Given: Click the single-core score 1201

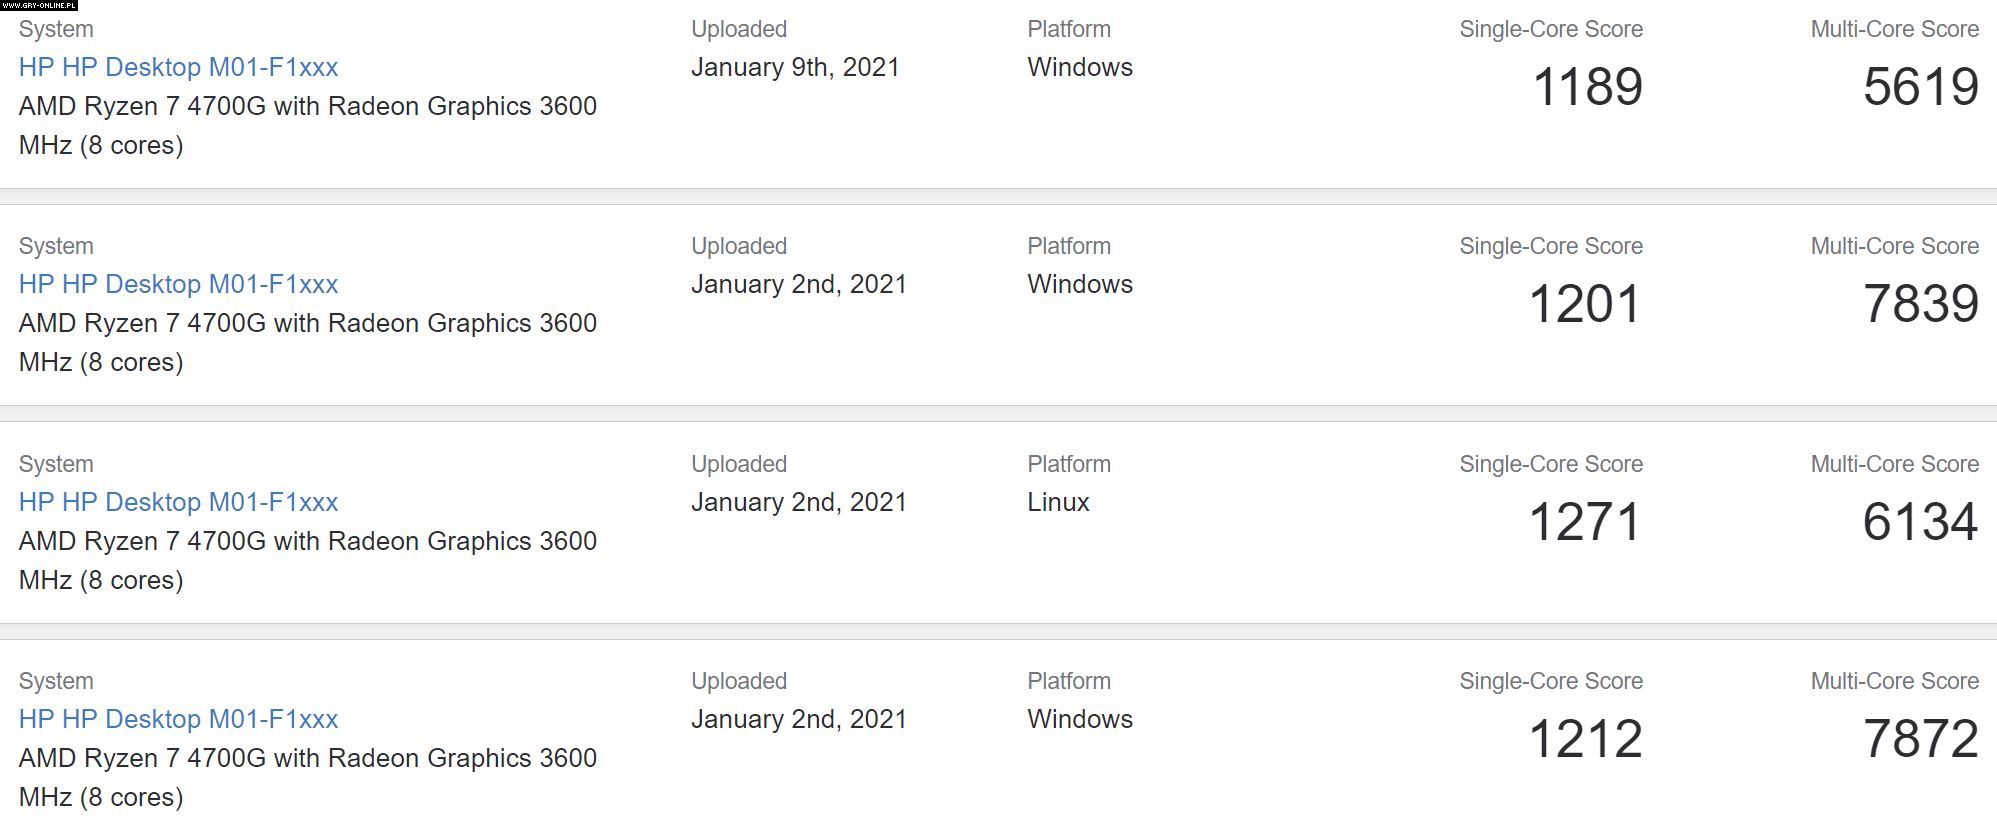Looking at the screenshot, I should point(1585,304).
